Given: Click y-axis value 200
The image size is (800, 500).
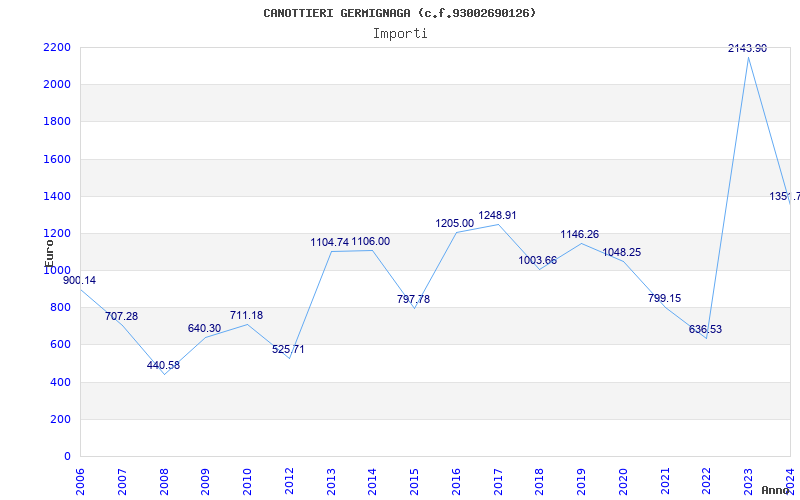Looking at the screenshot, I should pos(60,419).
